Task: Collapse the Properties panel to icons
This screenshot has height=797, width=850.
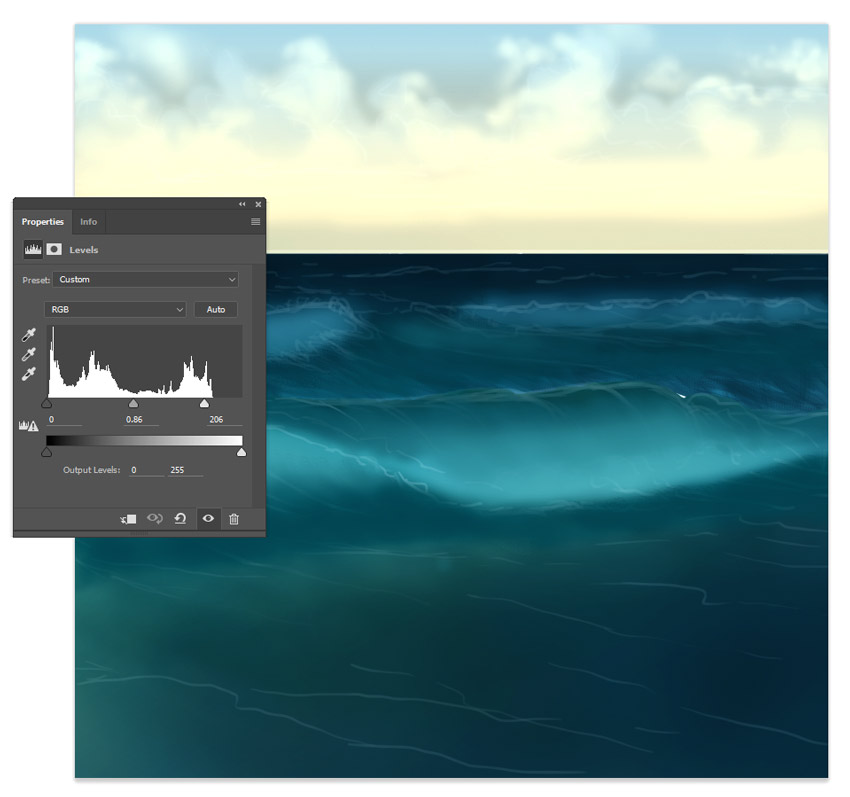Action: 243,203
